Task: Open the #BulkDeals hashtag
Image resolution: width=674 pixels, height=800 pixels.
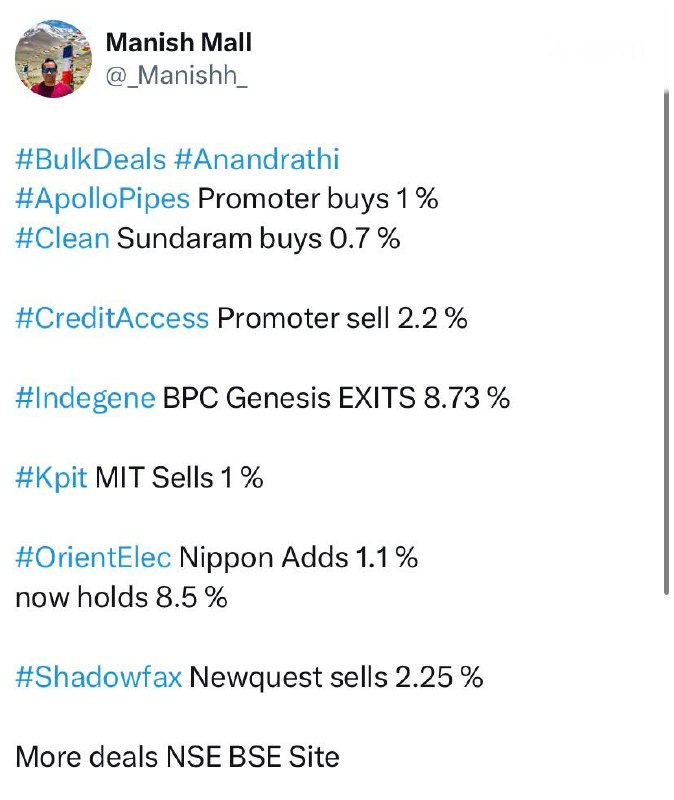Action: pyautogui.click(x=91, y=159)
